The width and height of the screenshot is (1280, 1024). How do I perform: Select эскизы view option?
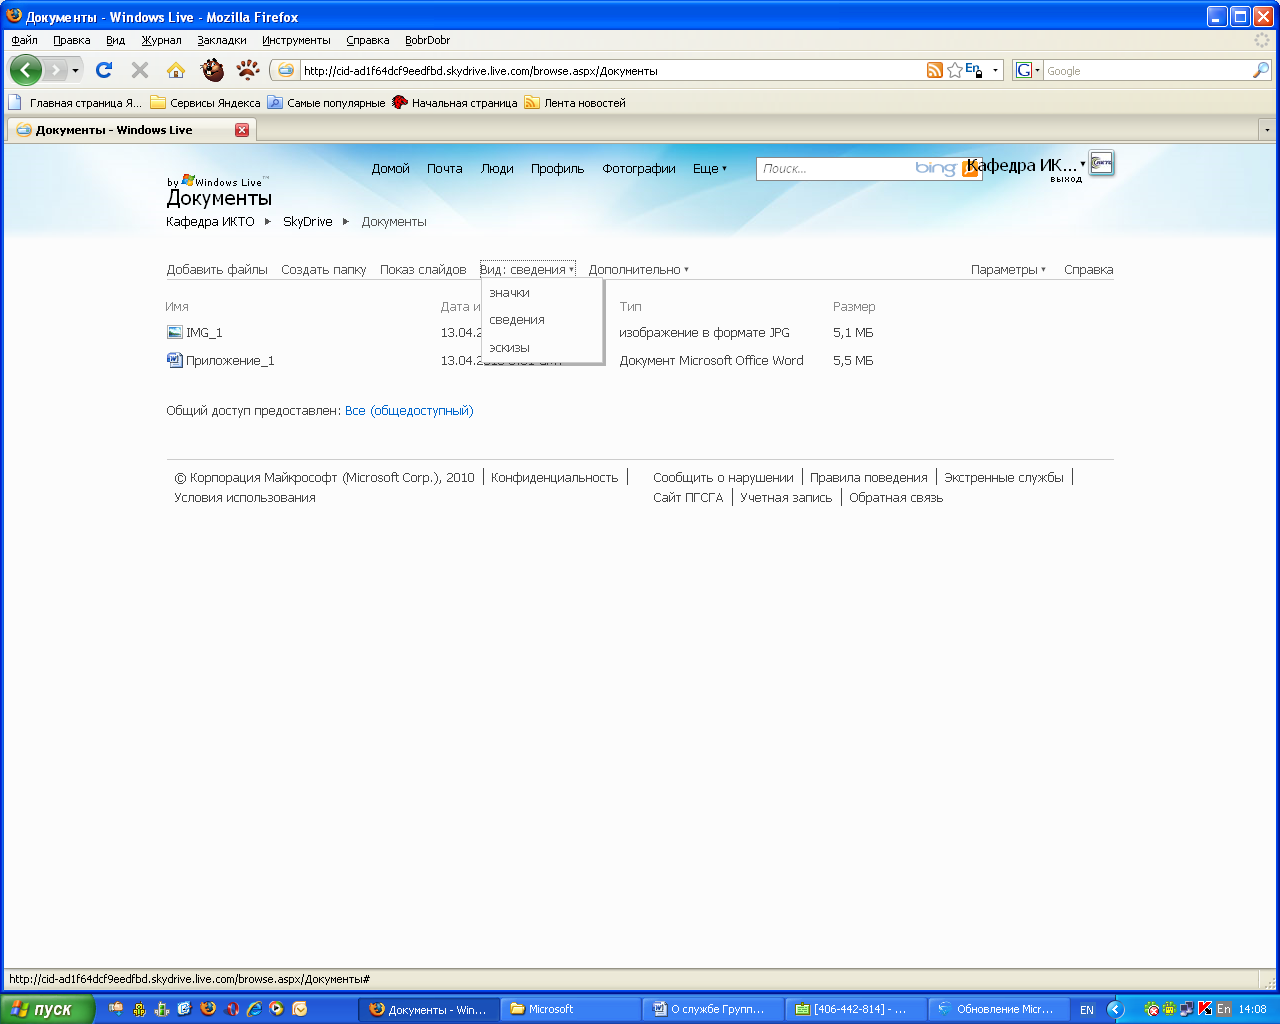[509, 348]
